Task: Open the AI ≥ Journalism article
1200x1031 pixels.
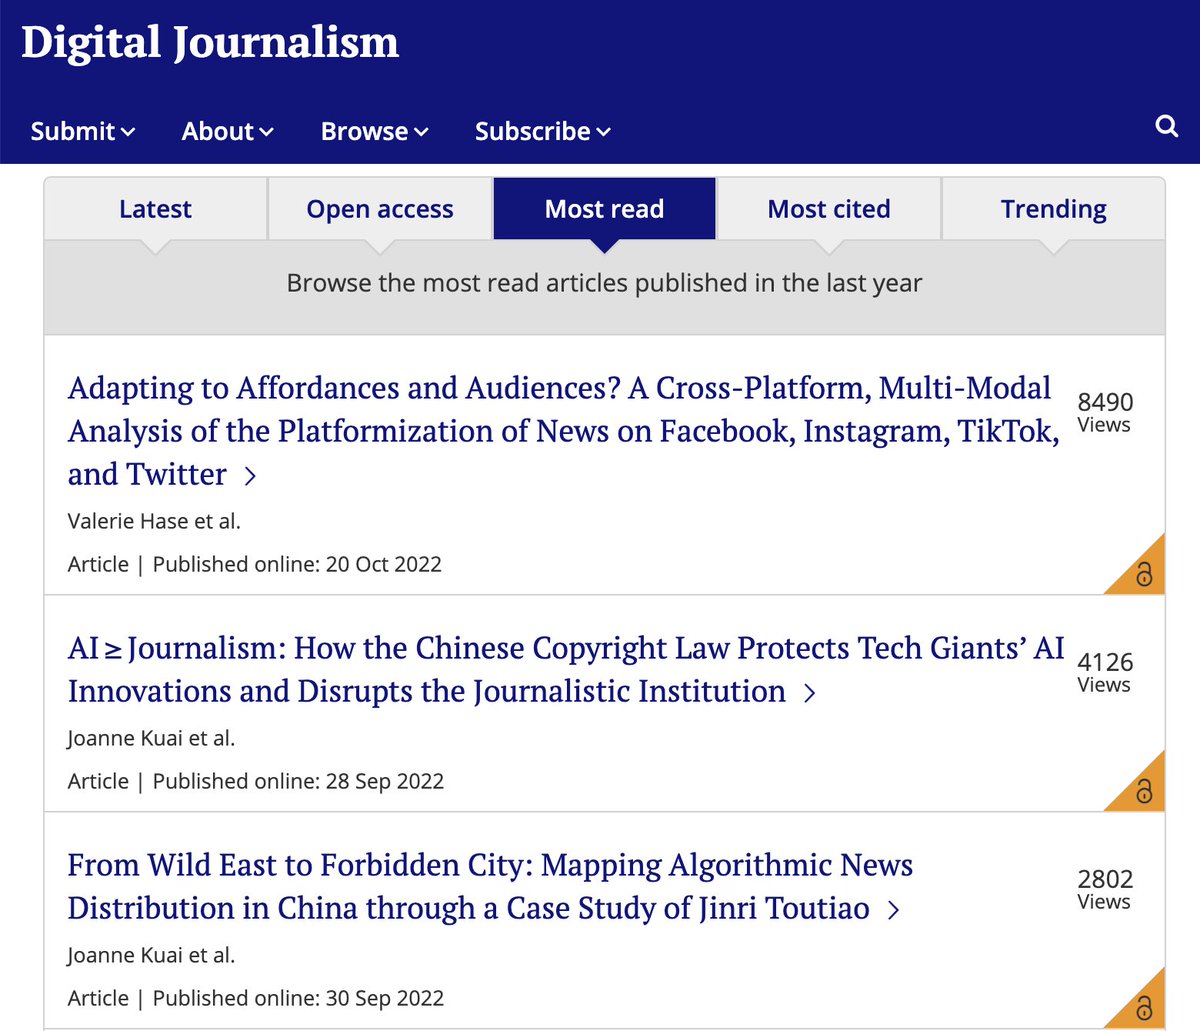Action: pos(566,669)
